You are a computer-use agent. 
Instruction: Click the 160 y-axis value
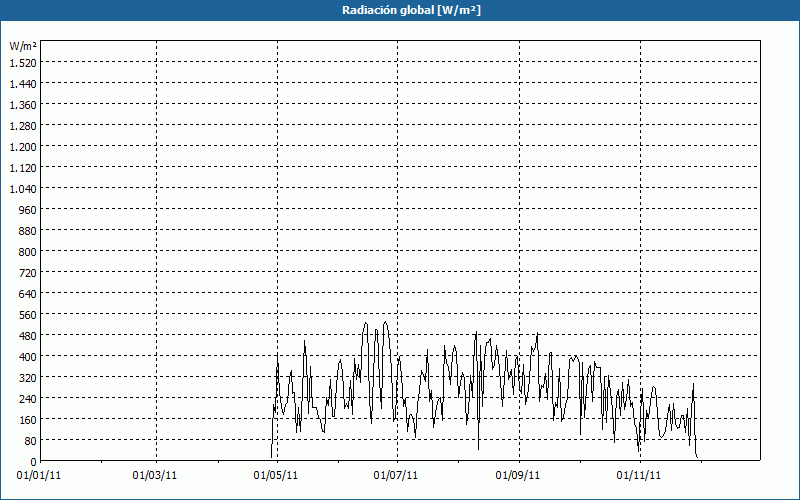pos(29,420)
